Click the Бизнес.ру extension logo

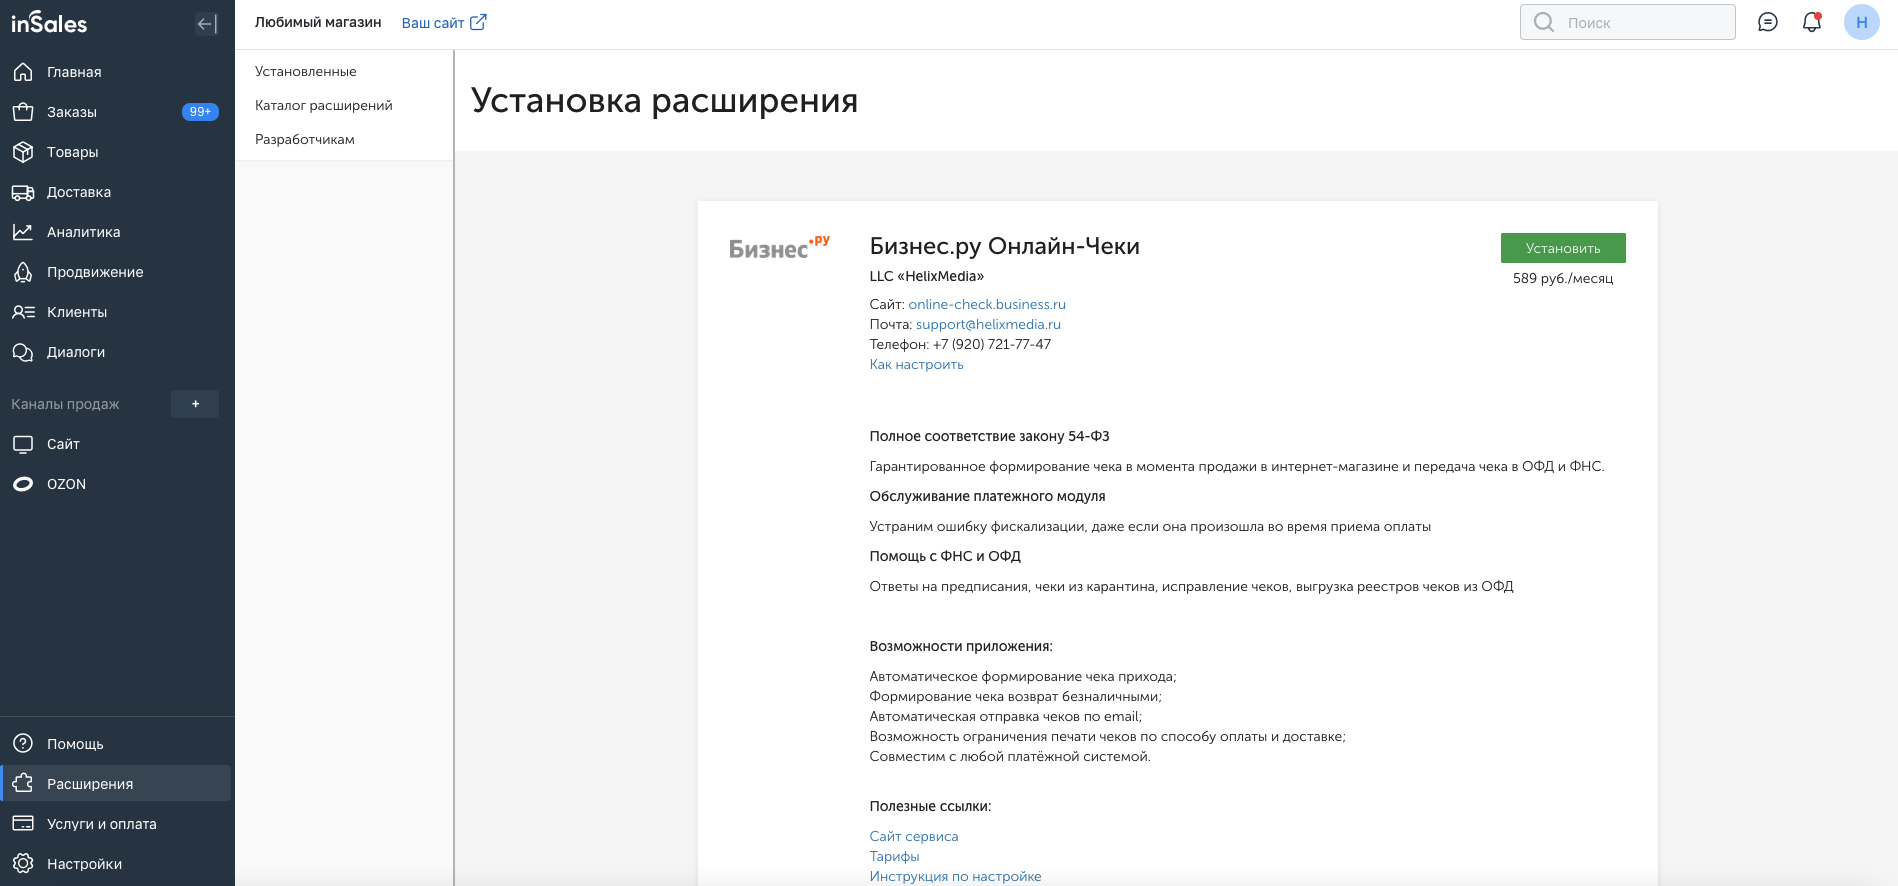[779, 247]
